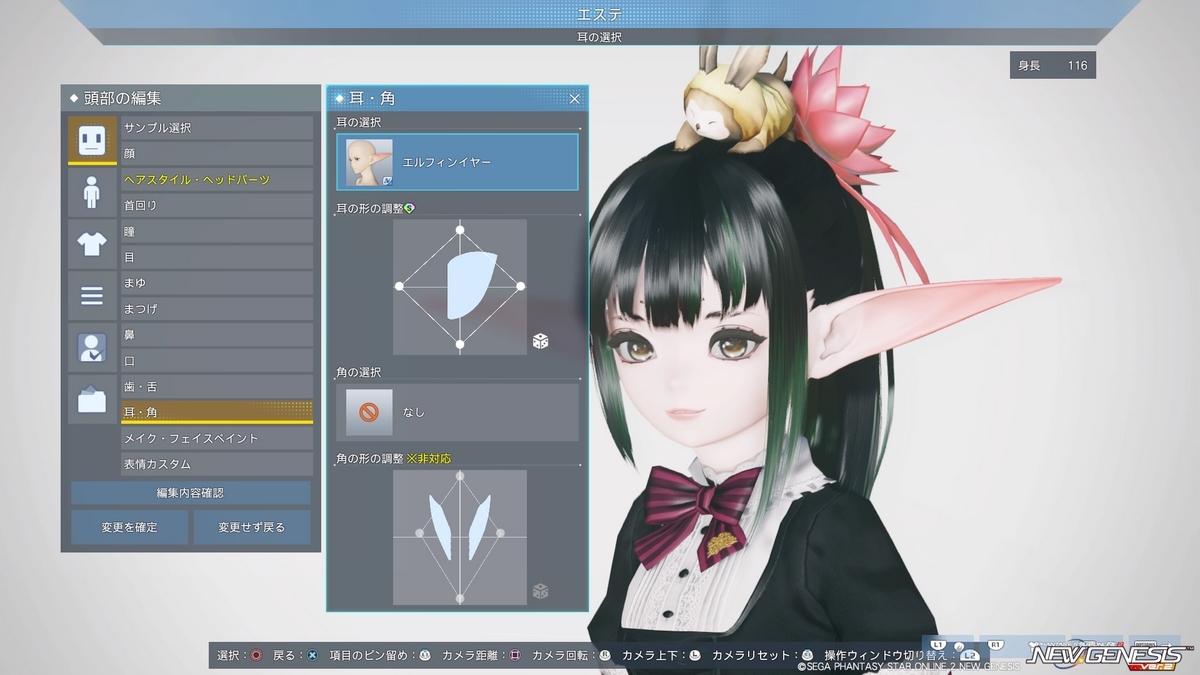The height and width of the screenshot is (675, 1200).
Task: Randomize ear shape with dice icon
Action: coord(540,342)
